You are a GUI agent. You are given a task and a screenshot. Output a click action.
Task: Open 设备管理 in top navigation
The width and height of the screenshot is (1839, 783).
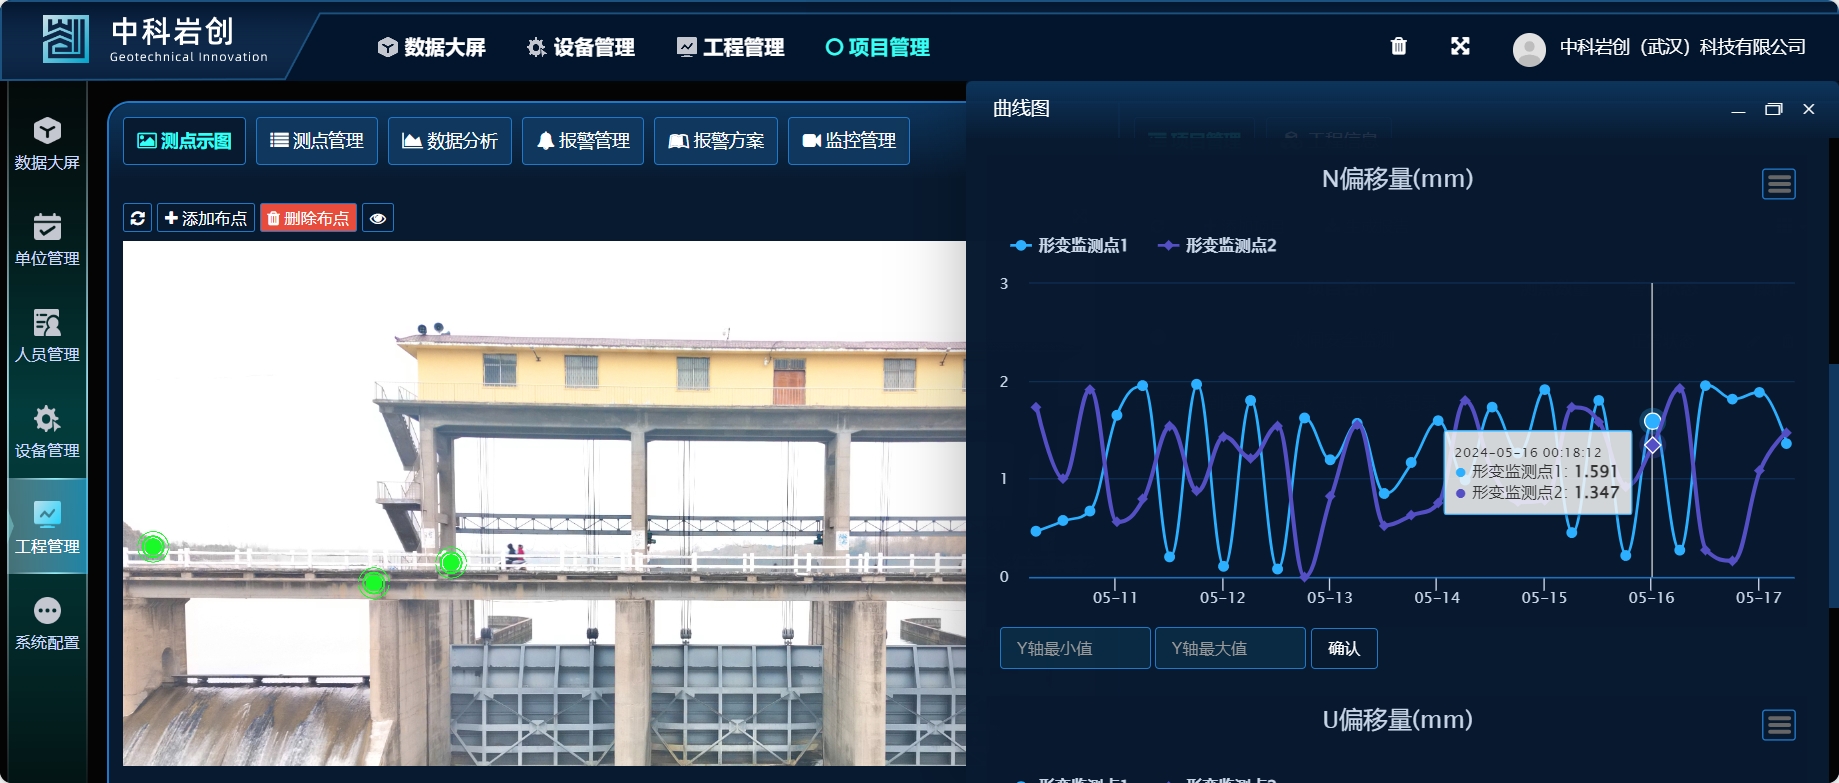click(581, 47)
